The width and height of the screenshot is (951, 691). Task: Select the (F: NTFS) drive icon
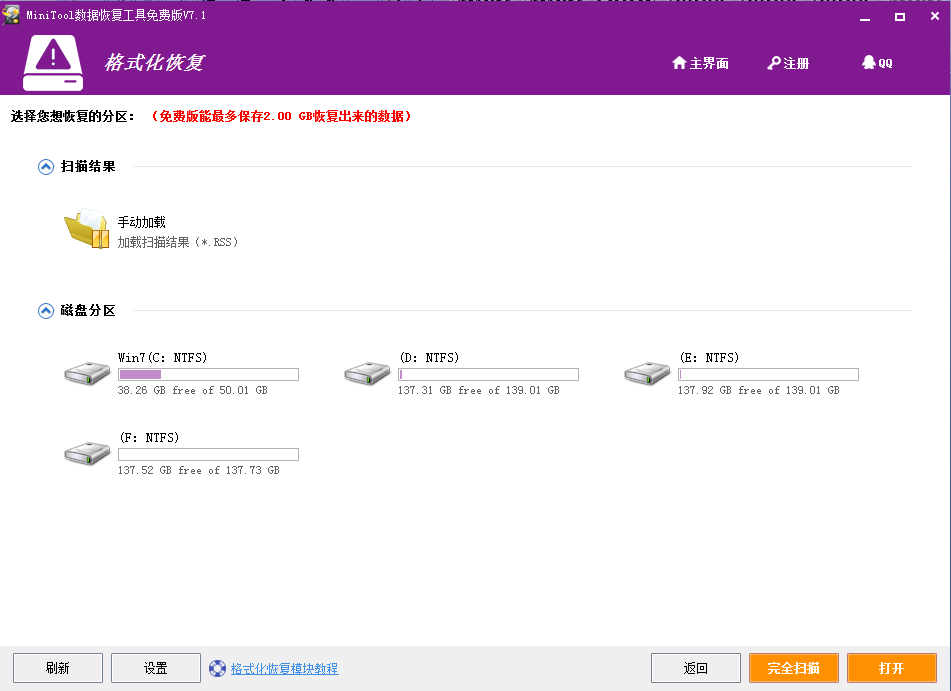pyautogui.click(x=87, y=453)
